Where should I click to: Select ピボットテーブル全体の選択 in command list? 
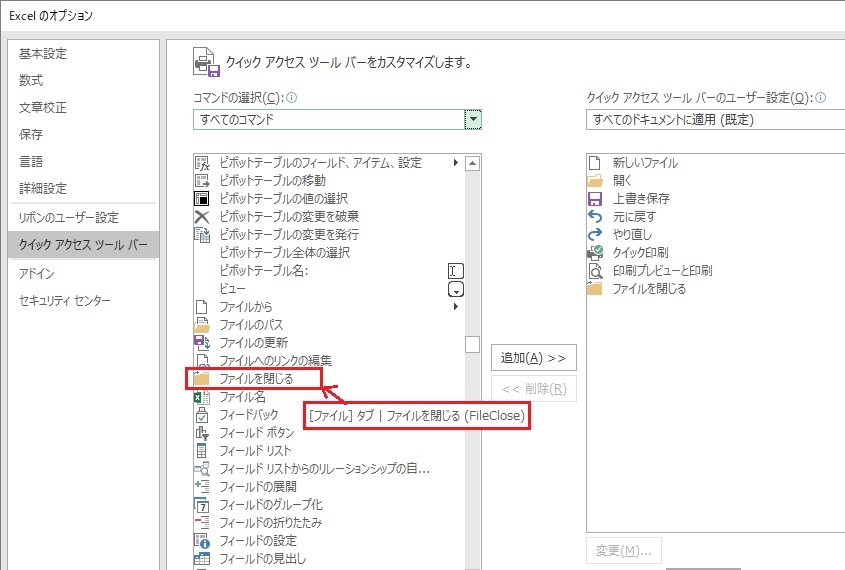[x=285, y=253]
